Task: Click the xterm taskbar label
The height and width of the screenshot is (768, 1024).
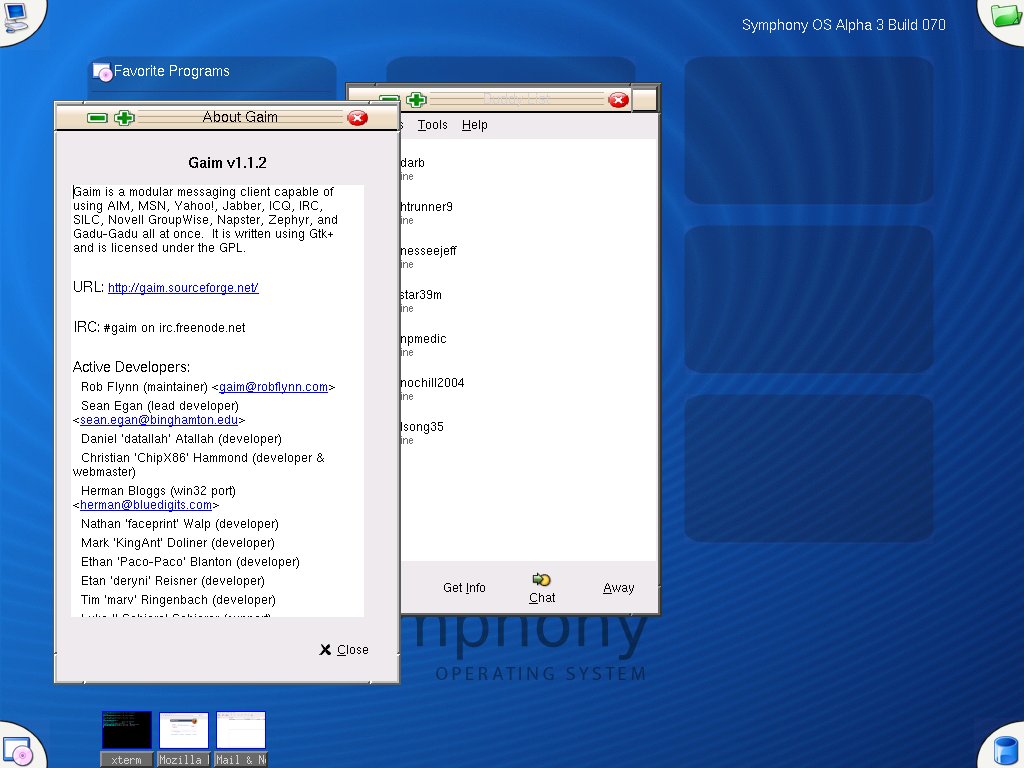Action: [x=127, y=760]
